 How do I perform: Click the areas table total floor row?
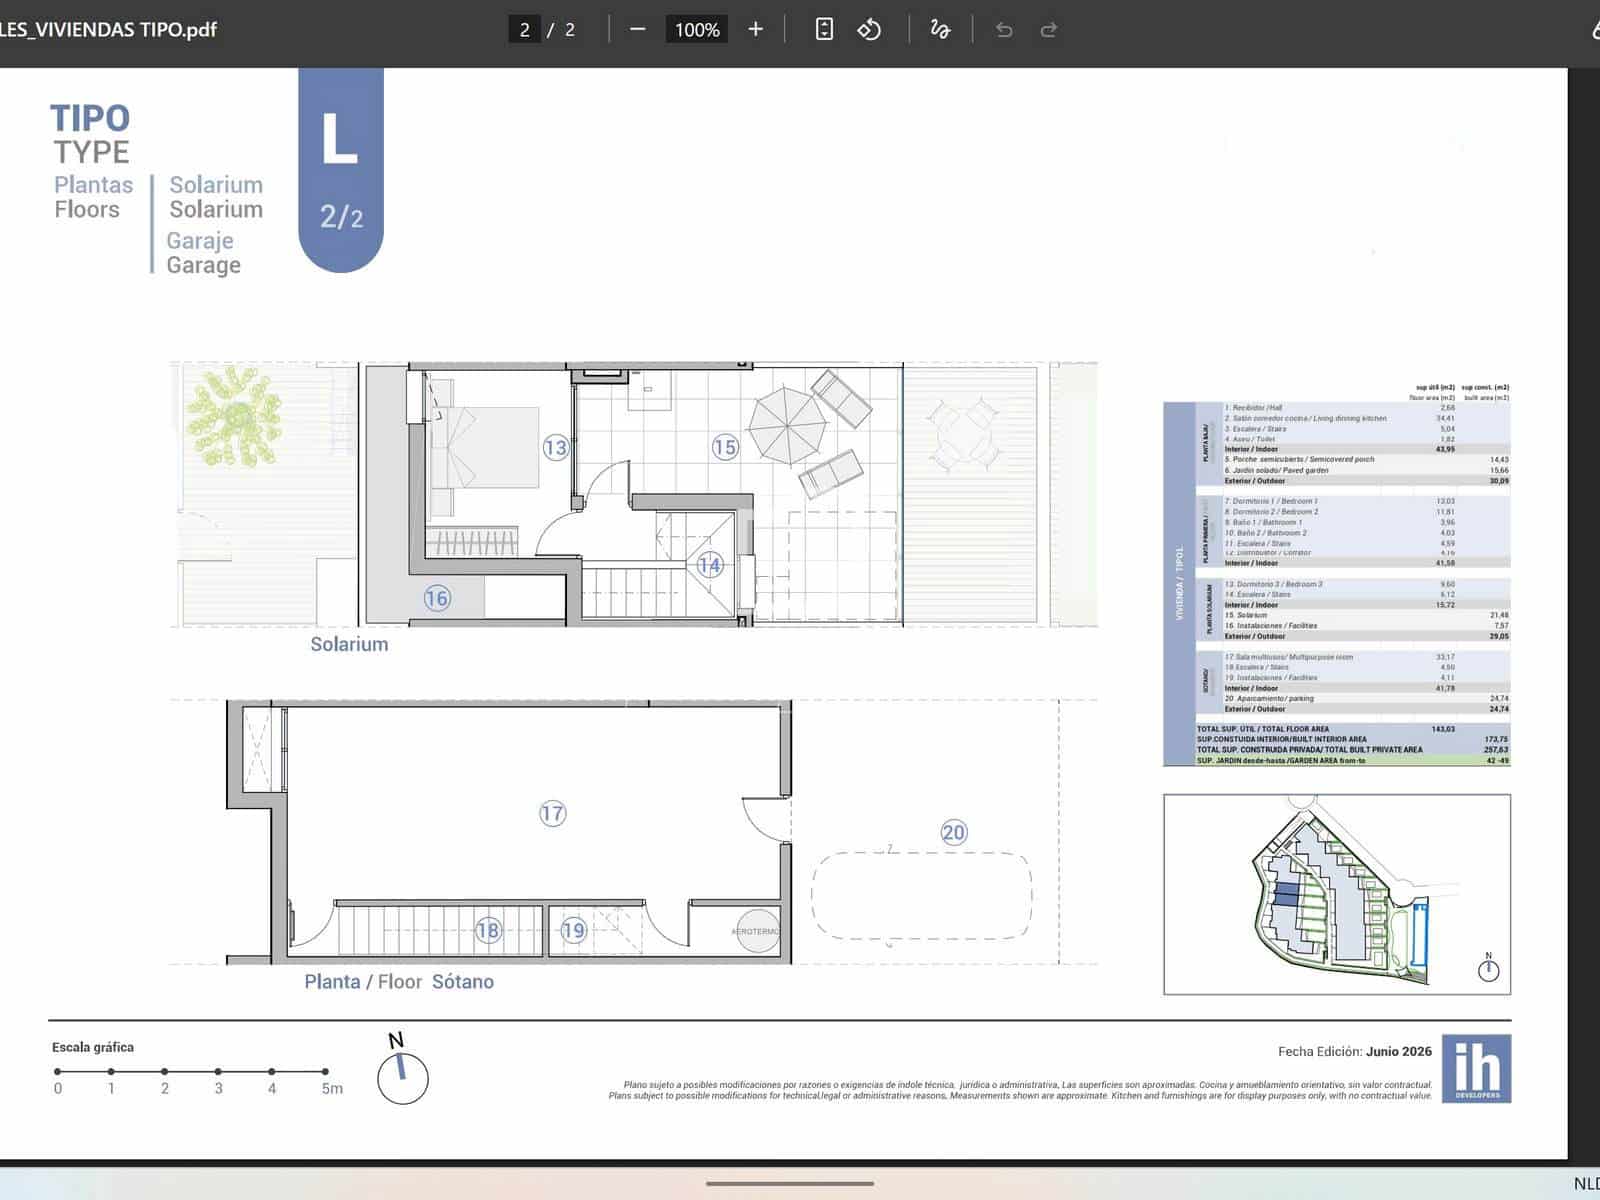(x=1353, y=729)
